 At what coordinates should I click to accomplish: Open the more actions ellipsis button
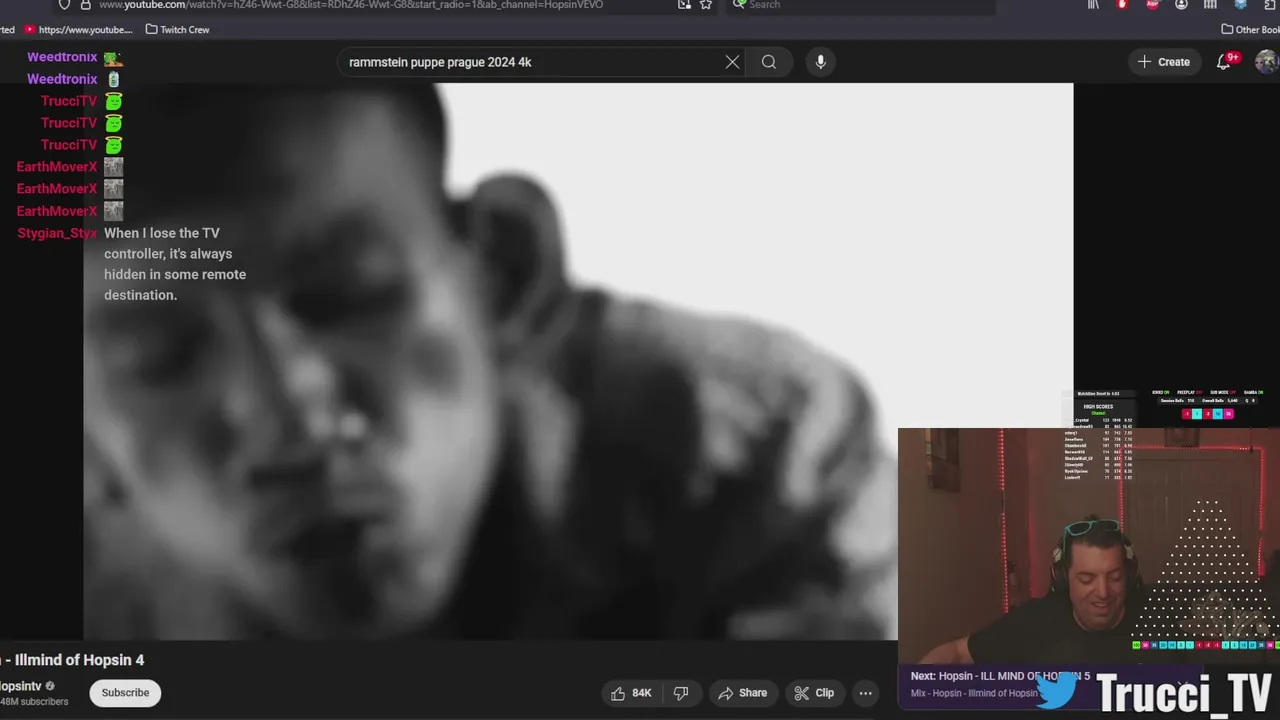point(866,693)
